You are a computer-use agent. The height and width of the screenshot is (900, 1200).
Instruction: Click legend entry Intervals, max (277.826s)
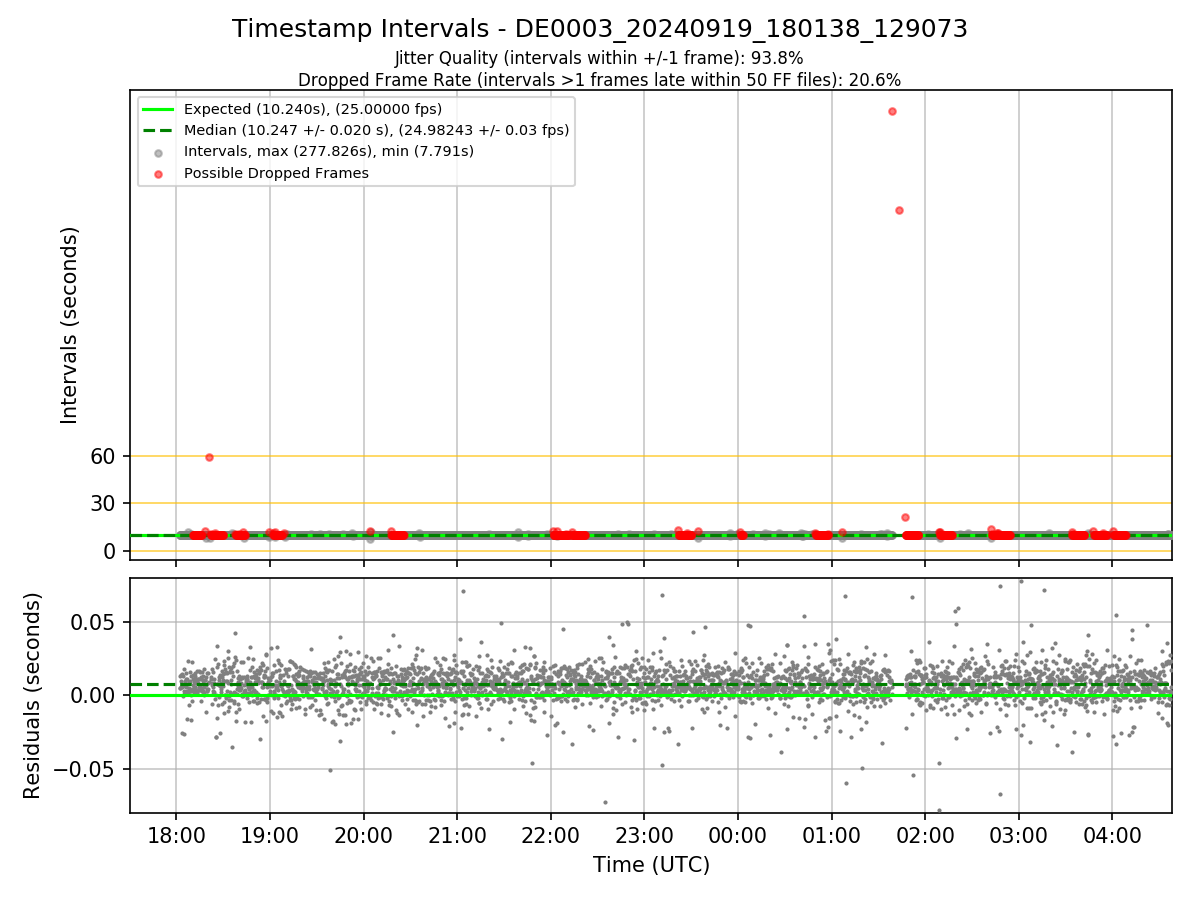329,151
